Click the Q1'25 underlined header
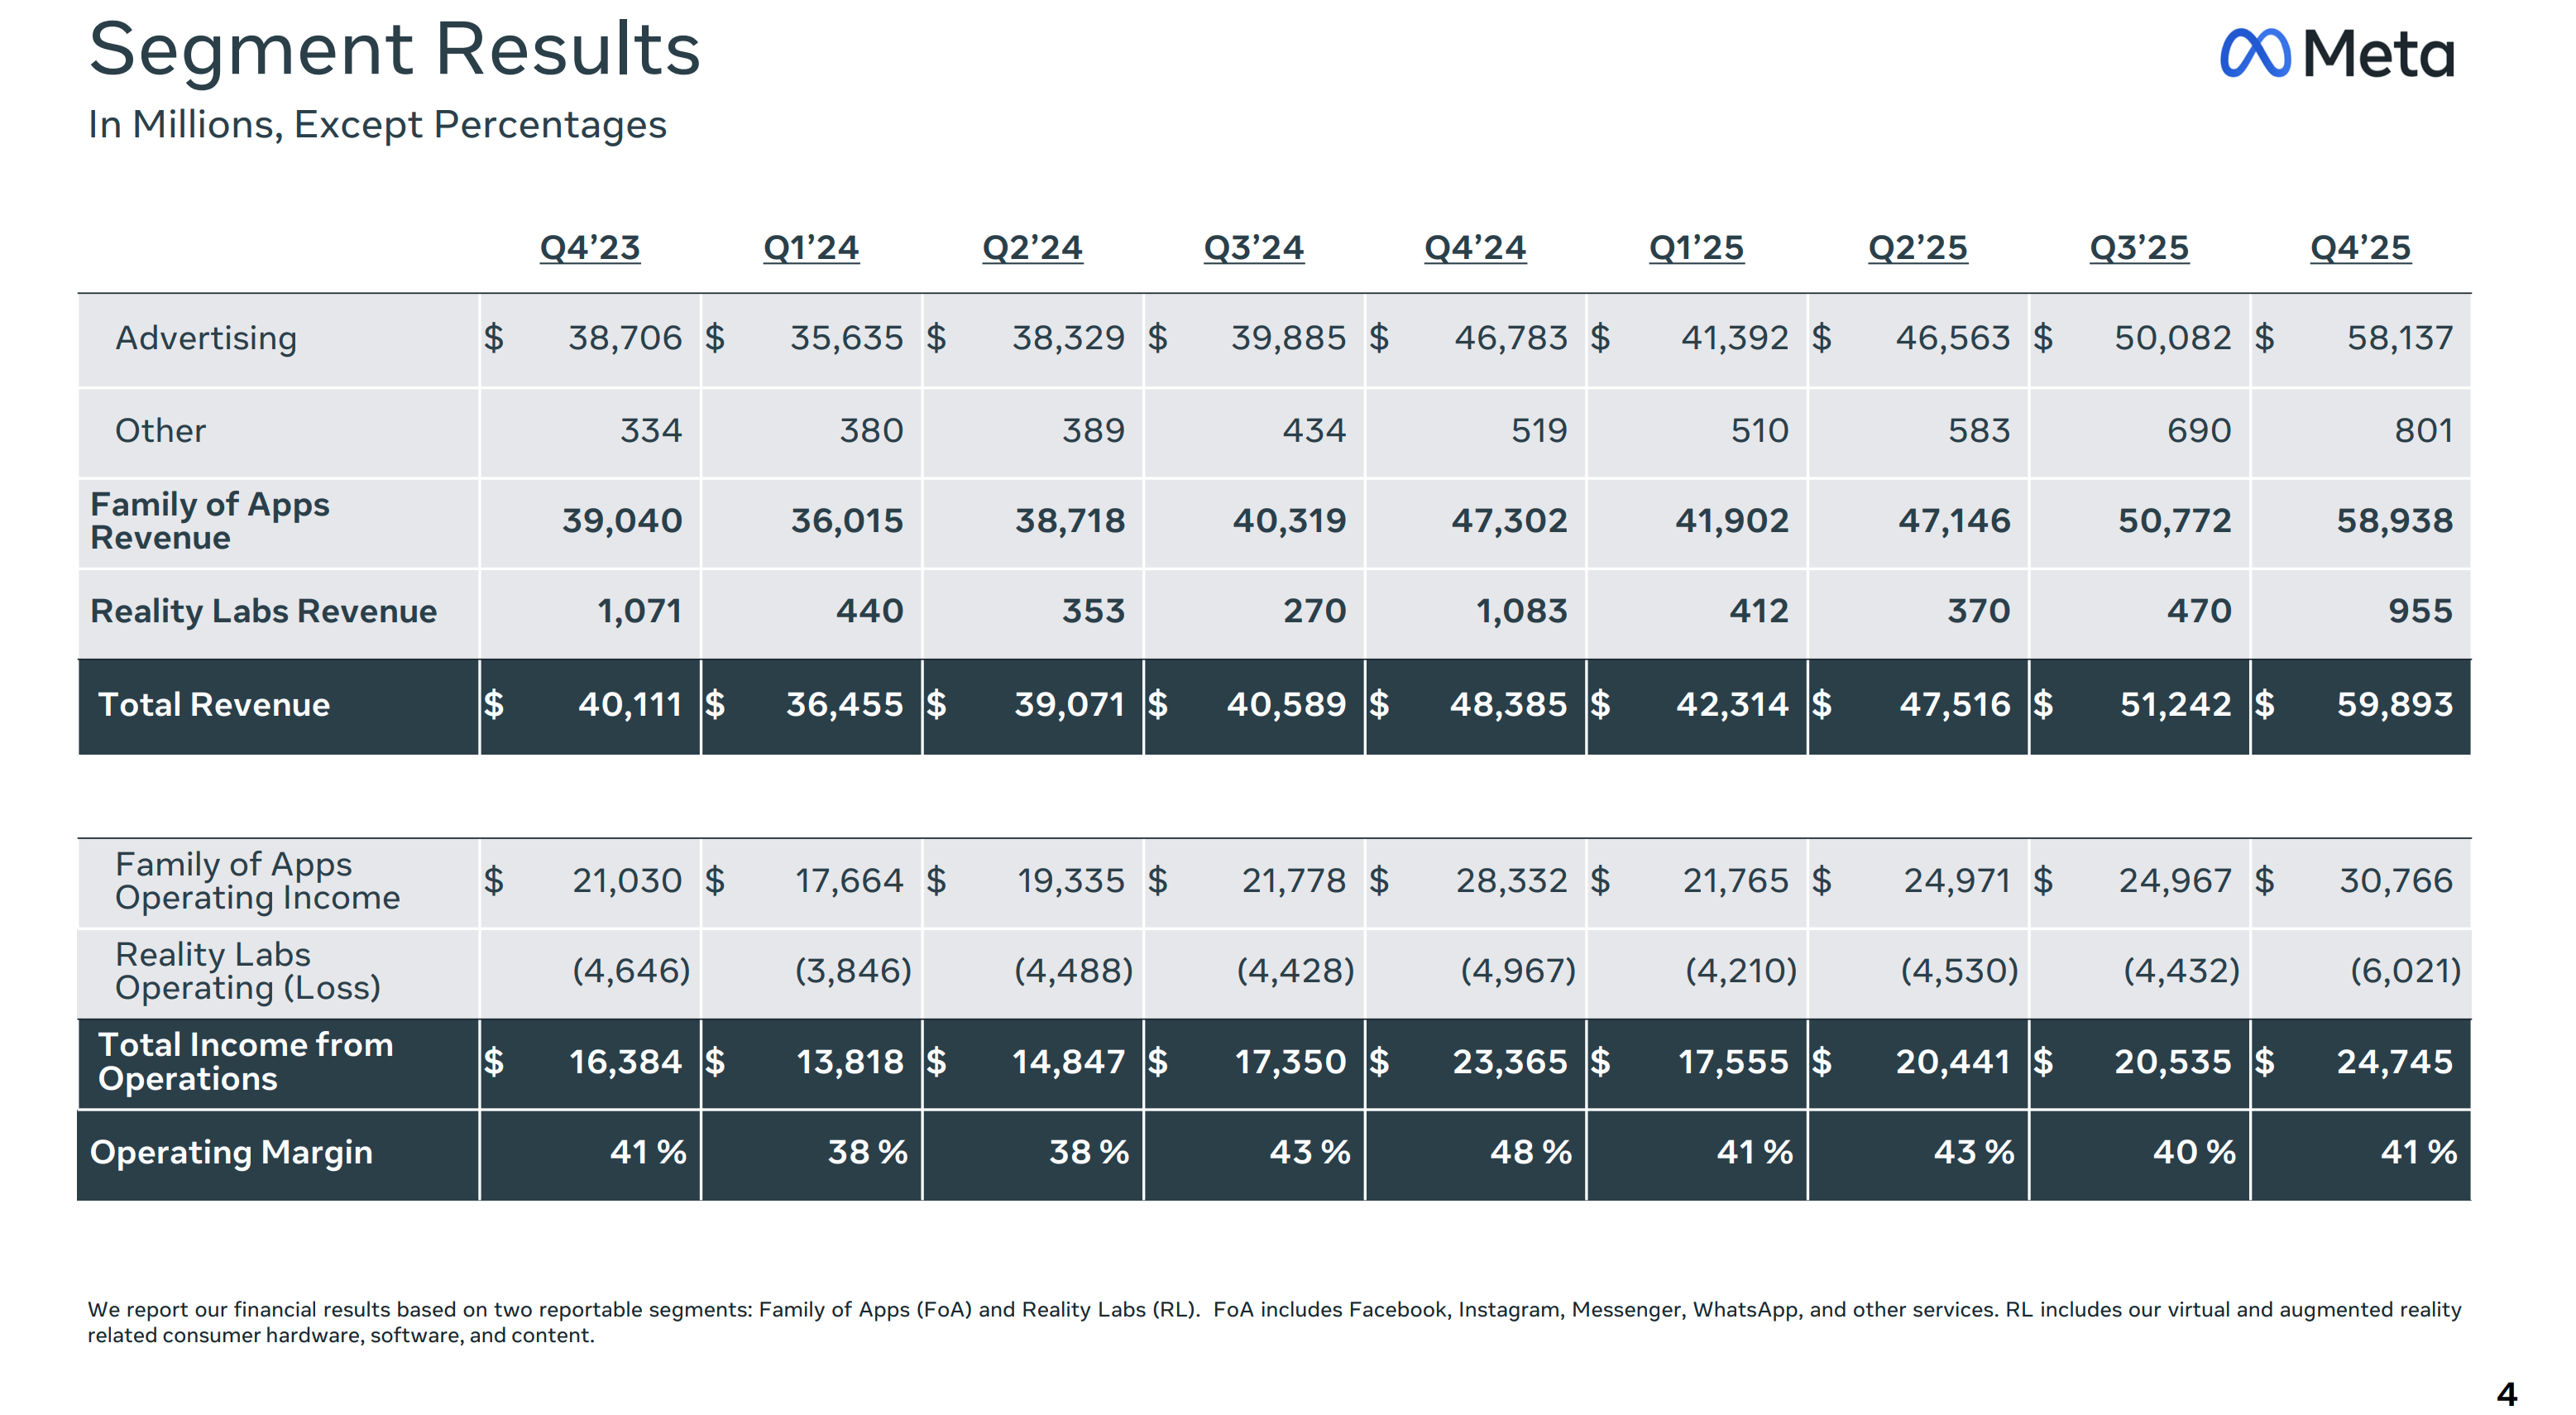 pyautogui.click(x=1696, y=247)
